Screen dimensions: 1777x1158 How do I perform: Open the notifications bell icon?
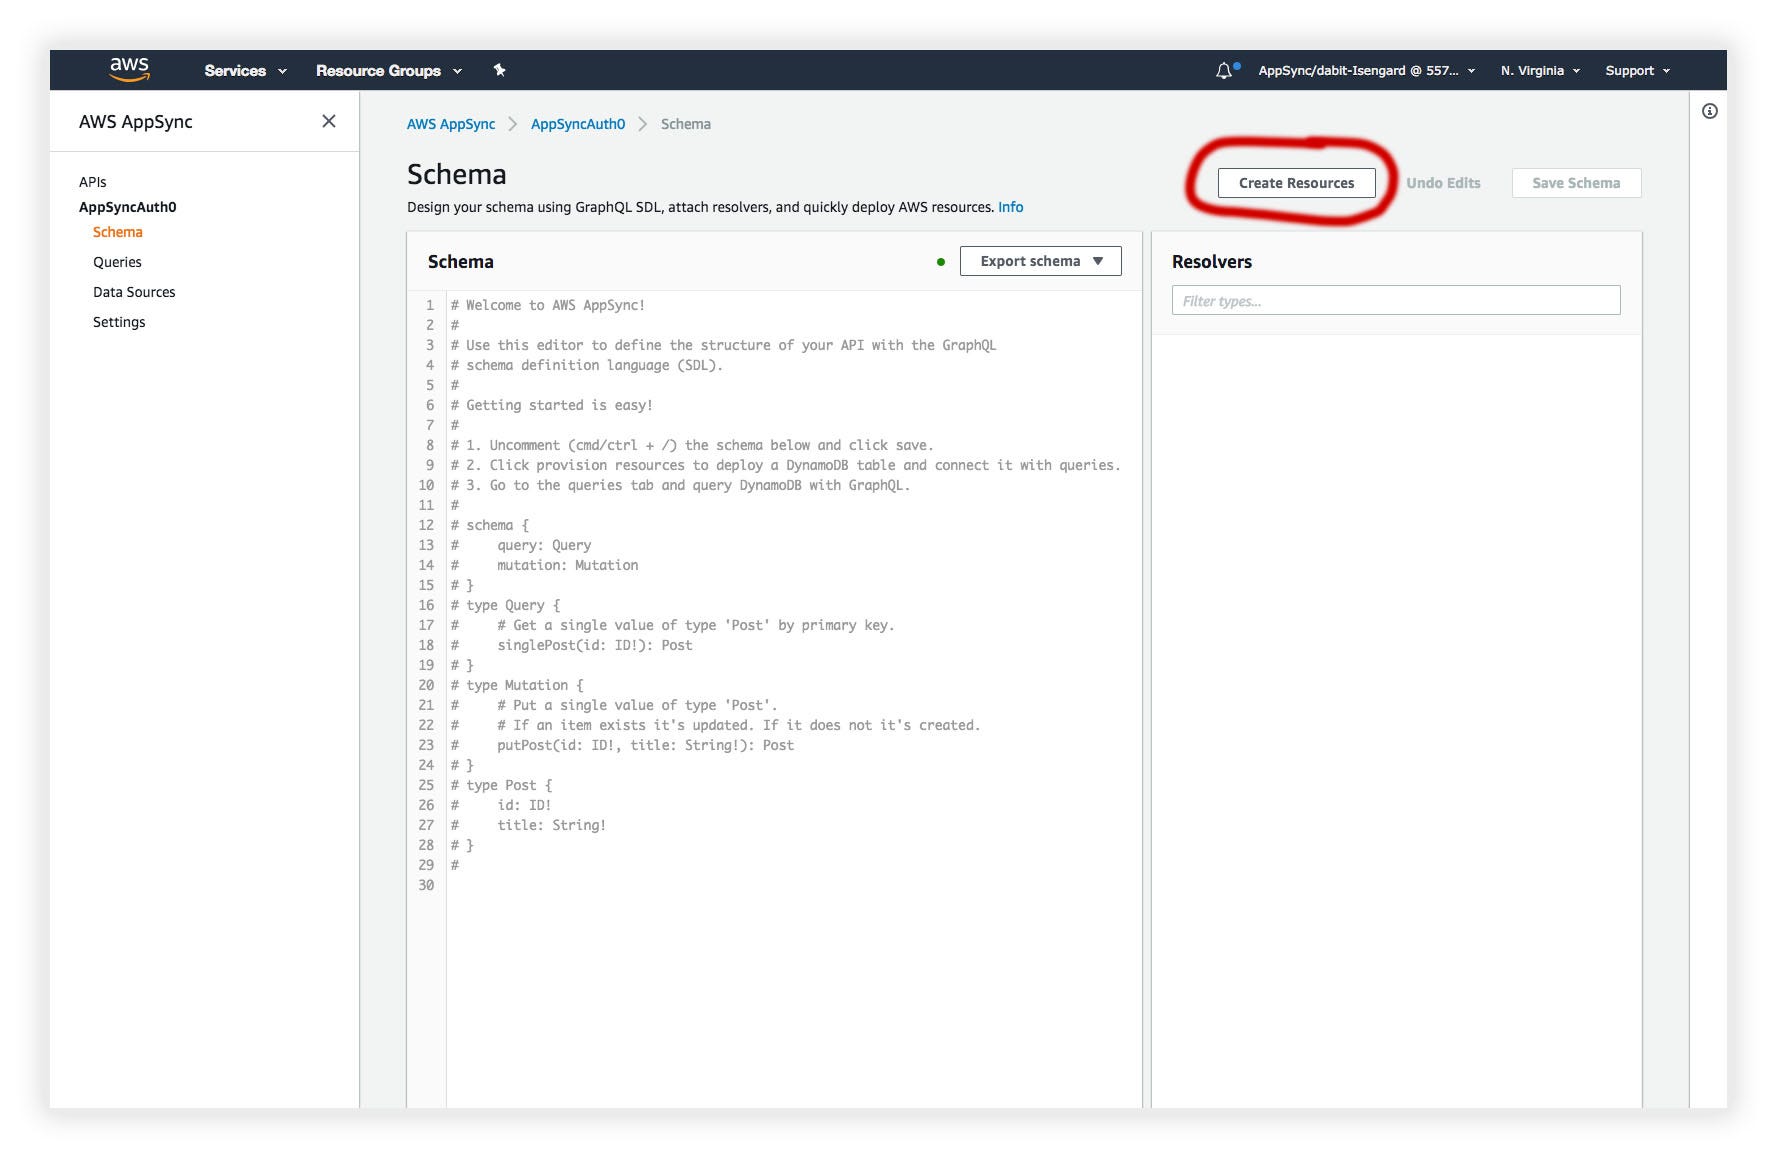point(1226,70)
